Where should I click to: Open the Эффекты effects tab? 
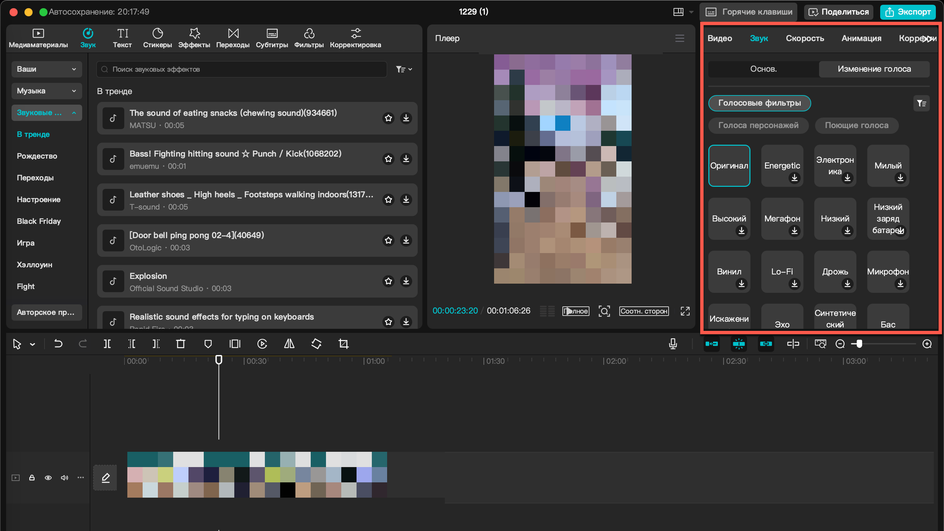point(194,38)
